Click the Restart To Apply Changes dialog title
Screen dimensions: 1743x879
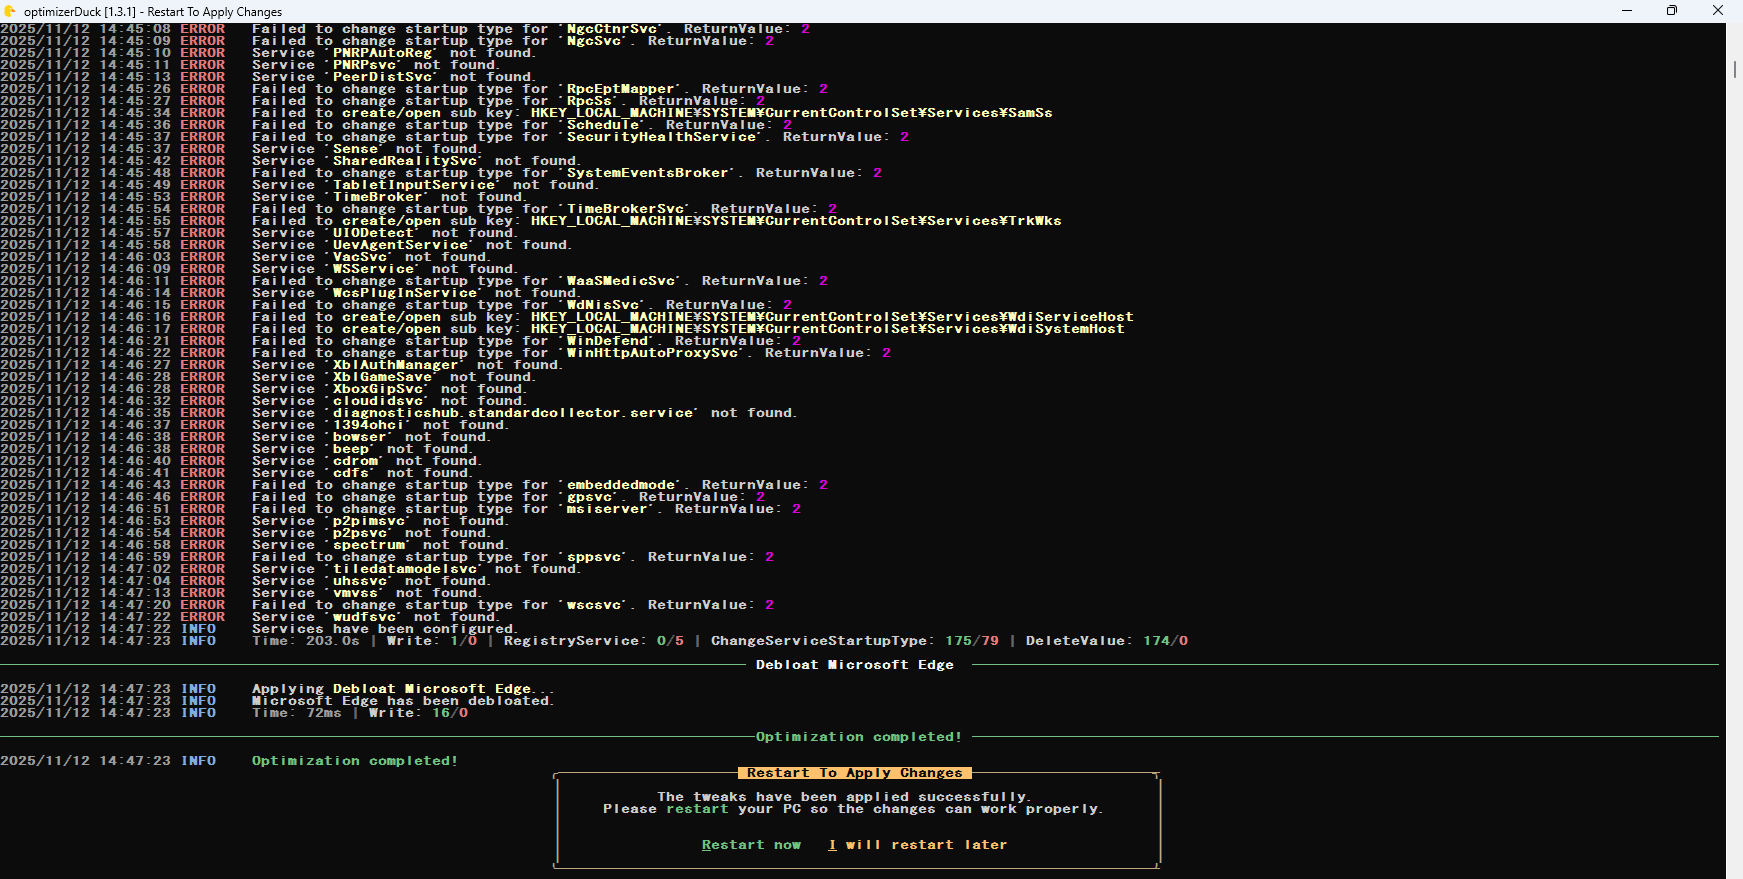854,773
